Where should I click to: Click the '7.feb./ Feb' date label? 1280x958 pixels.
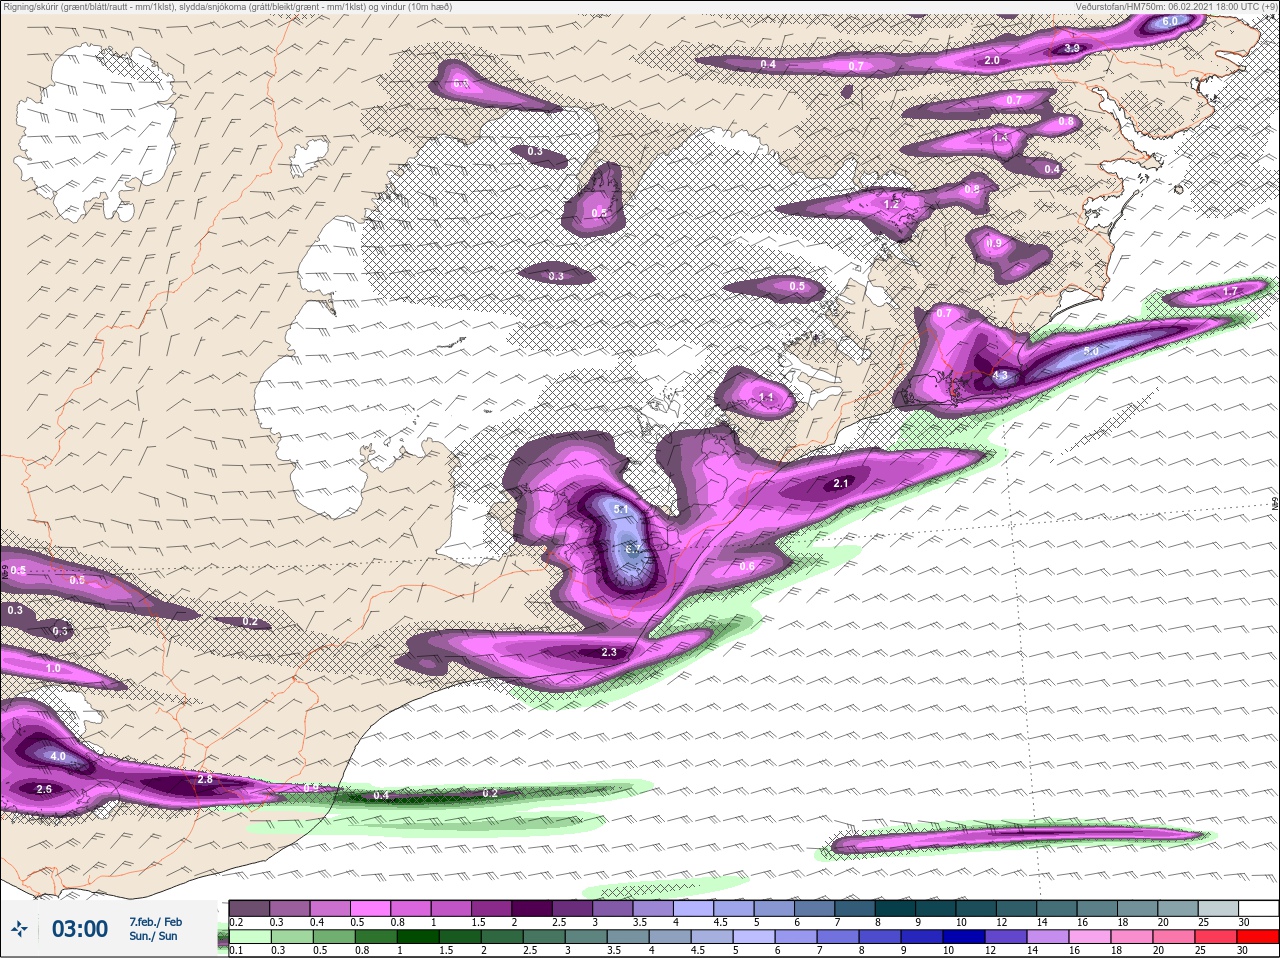point(155,921)
